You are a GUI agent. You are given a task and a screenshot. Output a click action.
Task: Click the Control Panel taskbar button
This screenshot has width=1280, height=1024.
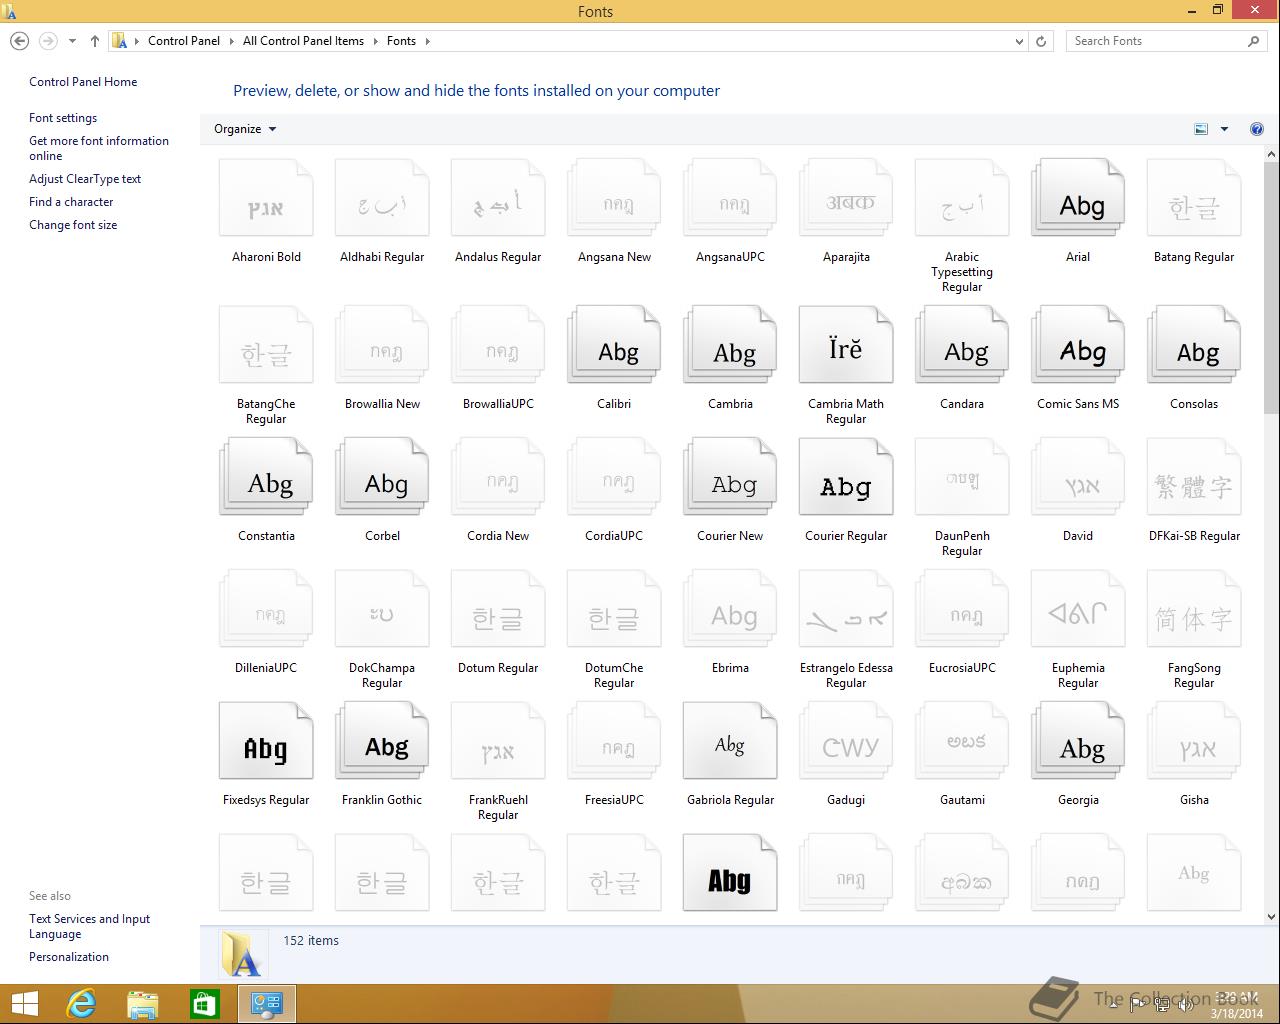[267, 1004]
